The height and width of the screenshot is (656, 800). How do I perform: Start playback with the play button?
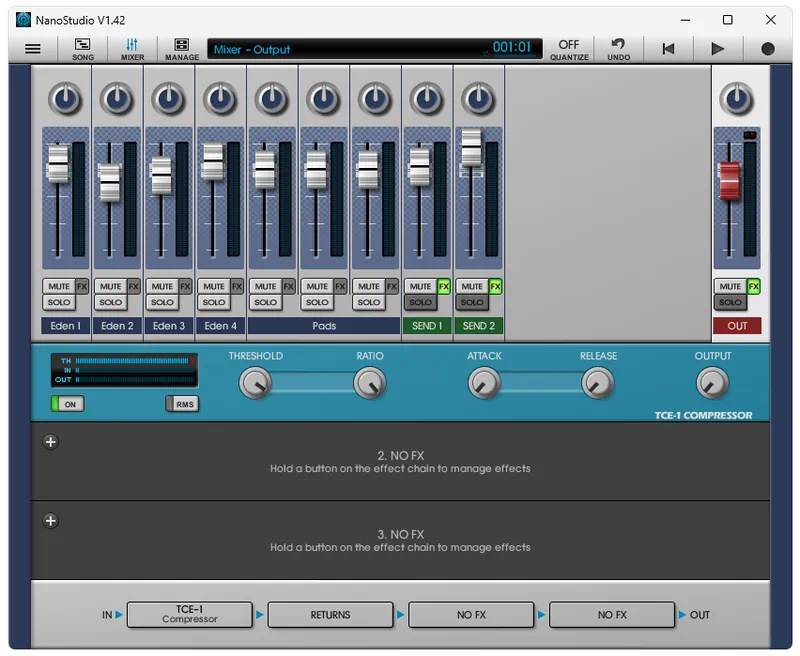[x=717, y=49]
